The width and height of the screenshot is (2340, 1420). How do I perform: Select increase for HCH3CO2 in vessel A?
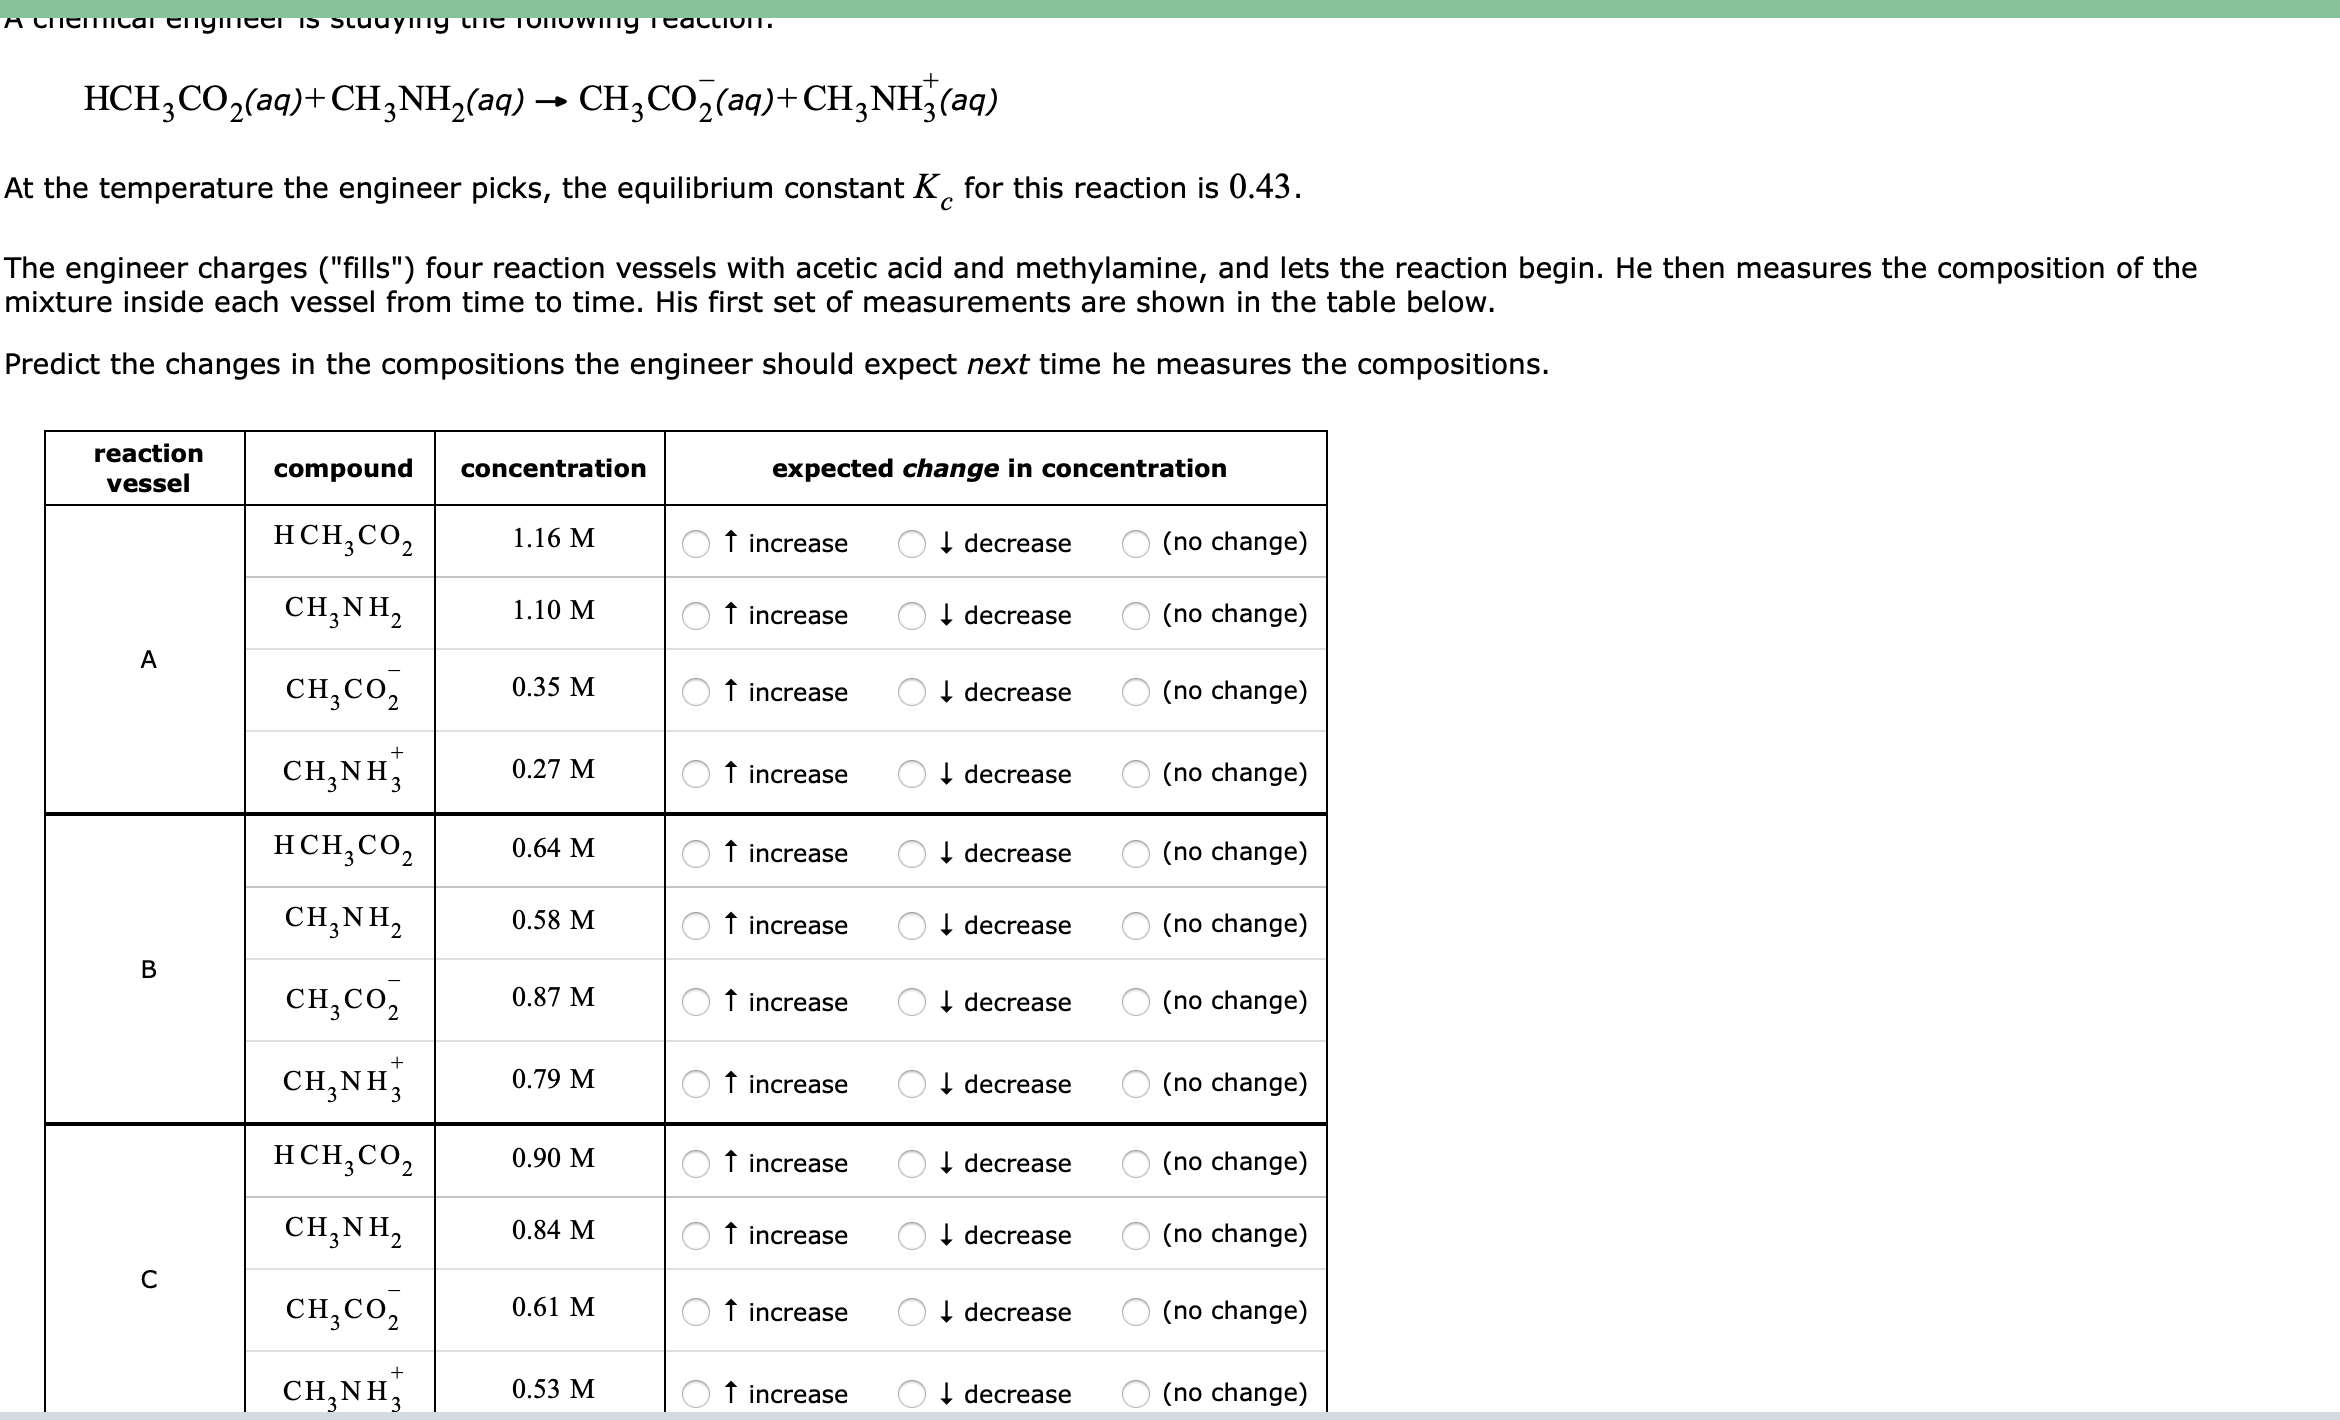[x=695, y=543]
